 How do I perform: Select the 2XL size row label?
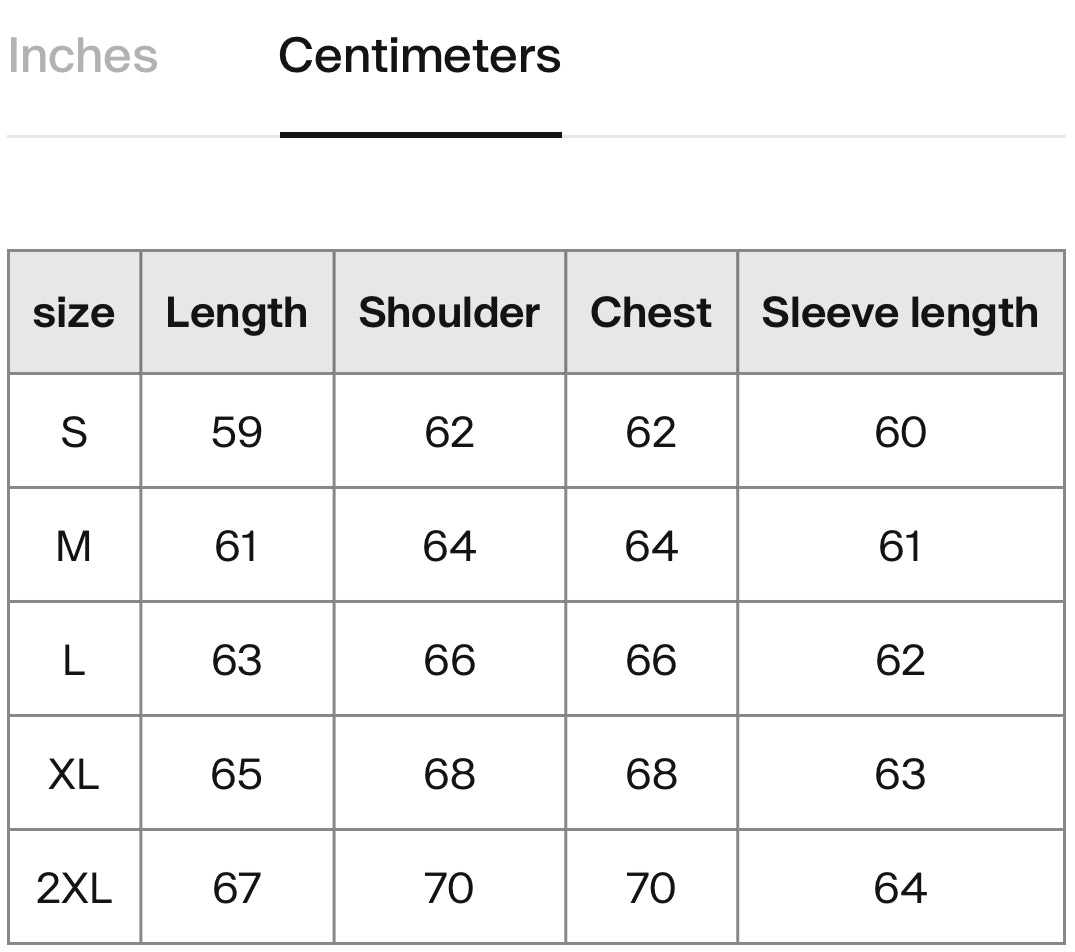(x=74, y=888)
